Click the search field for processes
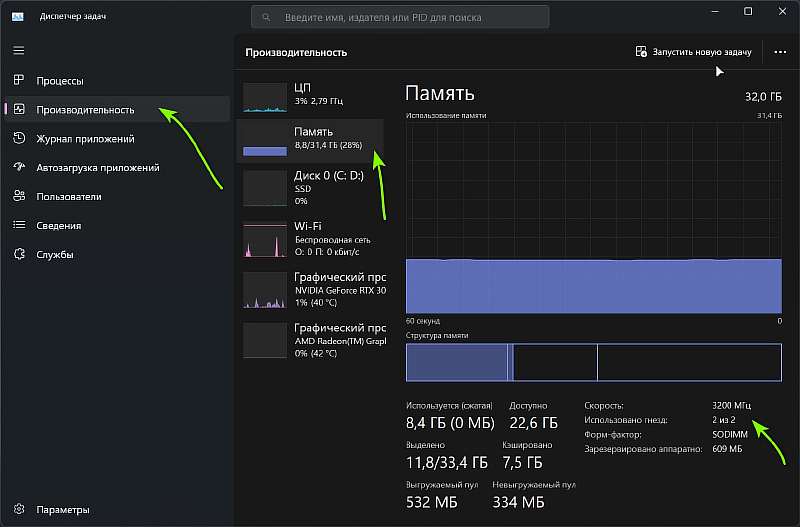Screen dimensions: 800x527 400,17
